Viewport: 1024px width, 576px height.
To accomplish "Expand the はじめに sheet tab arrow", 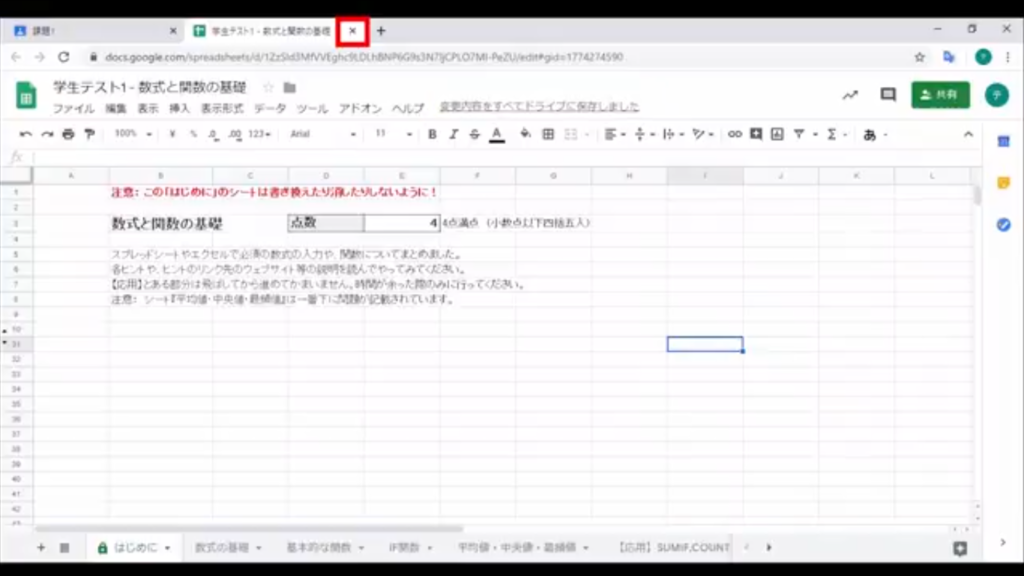I will click(168, 548).
